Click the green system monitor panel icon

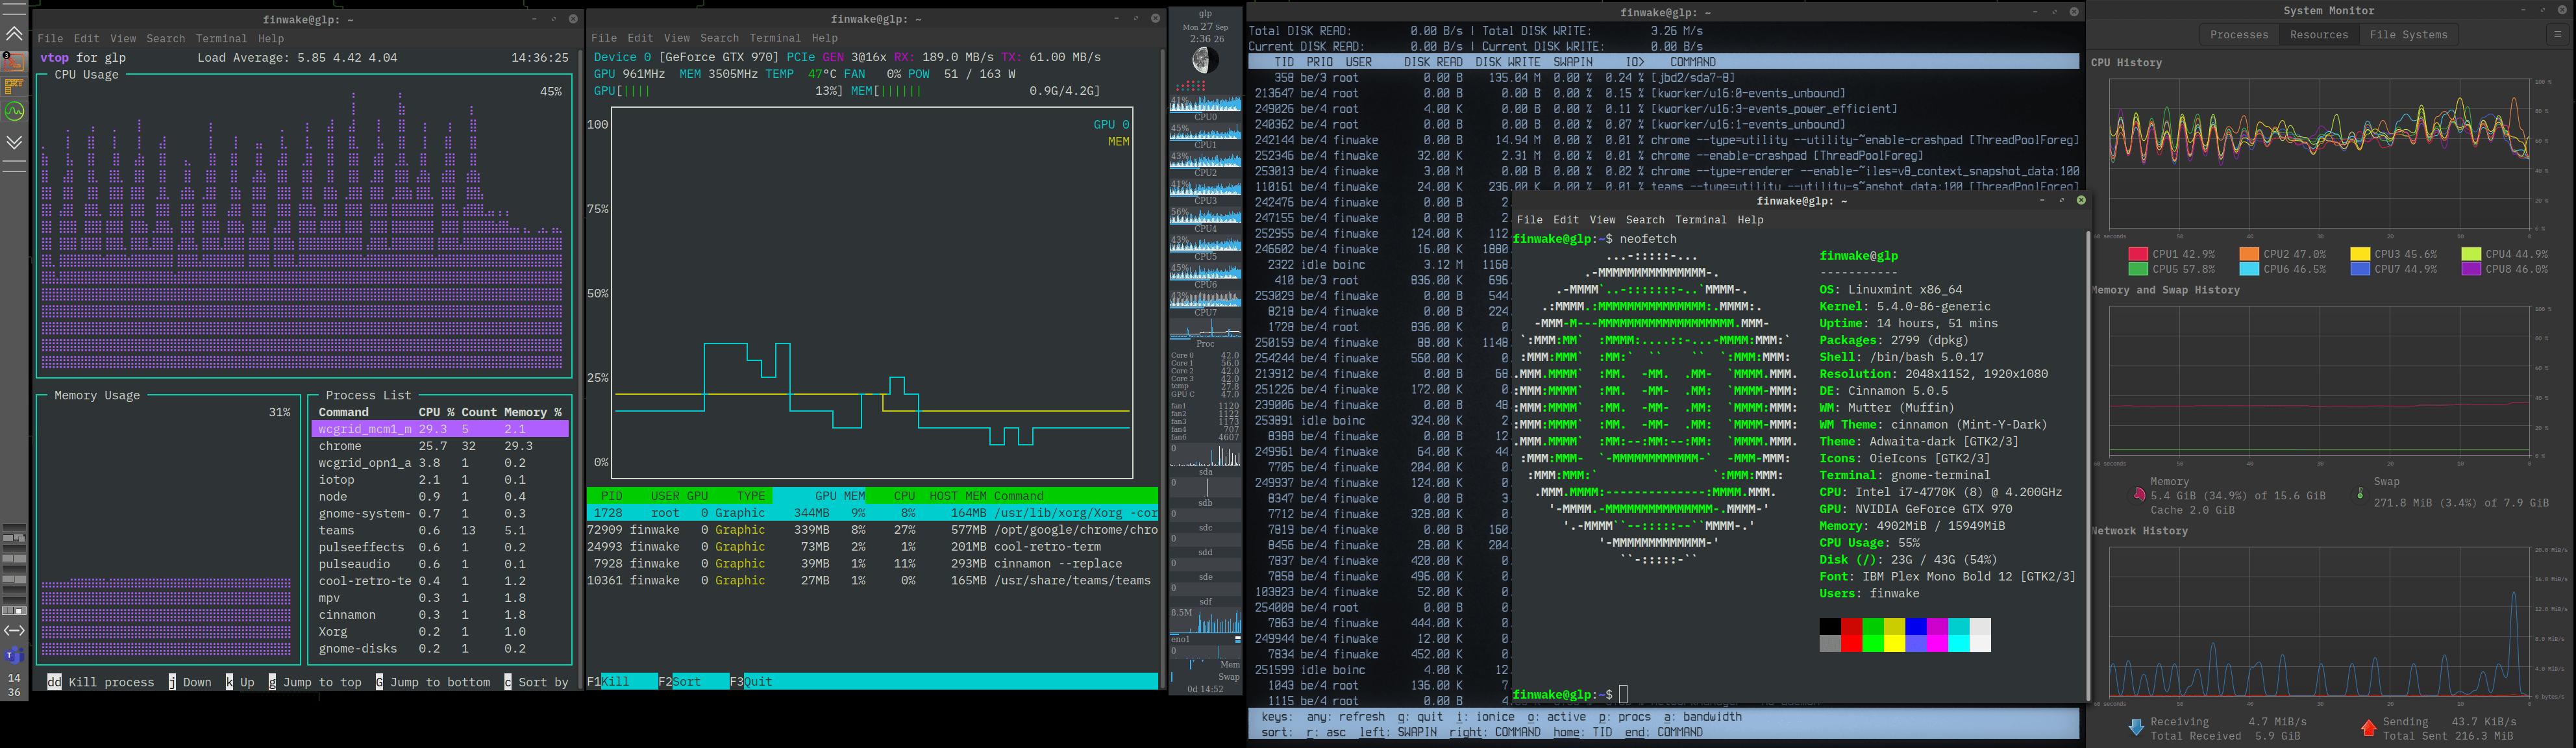(14, 112)
